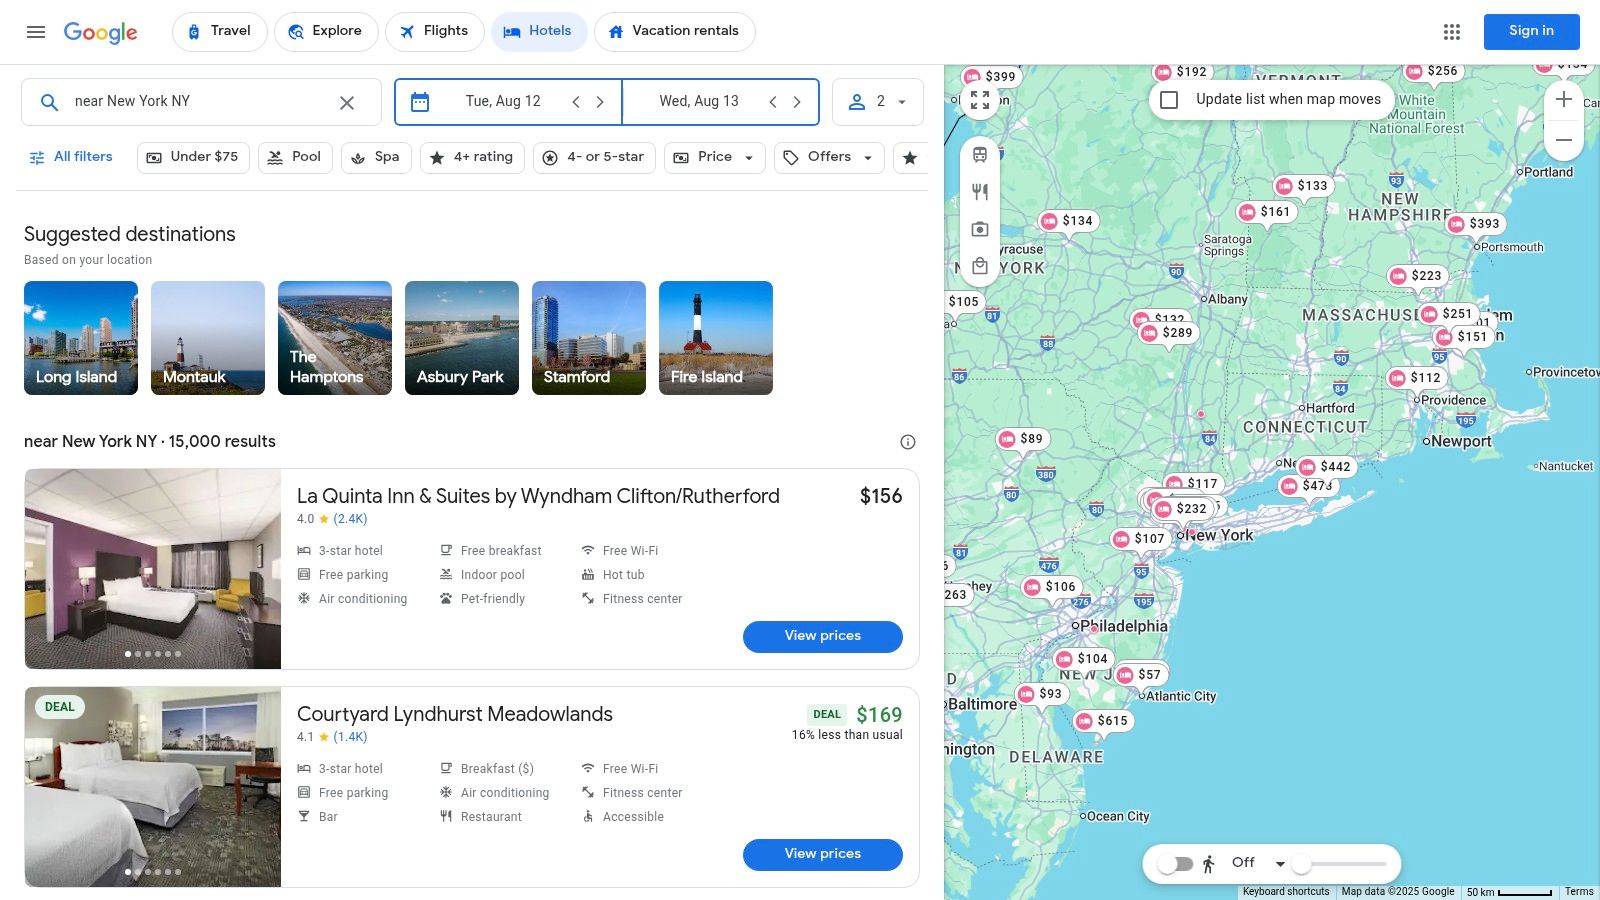Click the Google logo
This screenshot has height=900, width=1600.
pos(101,32)
